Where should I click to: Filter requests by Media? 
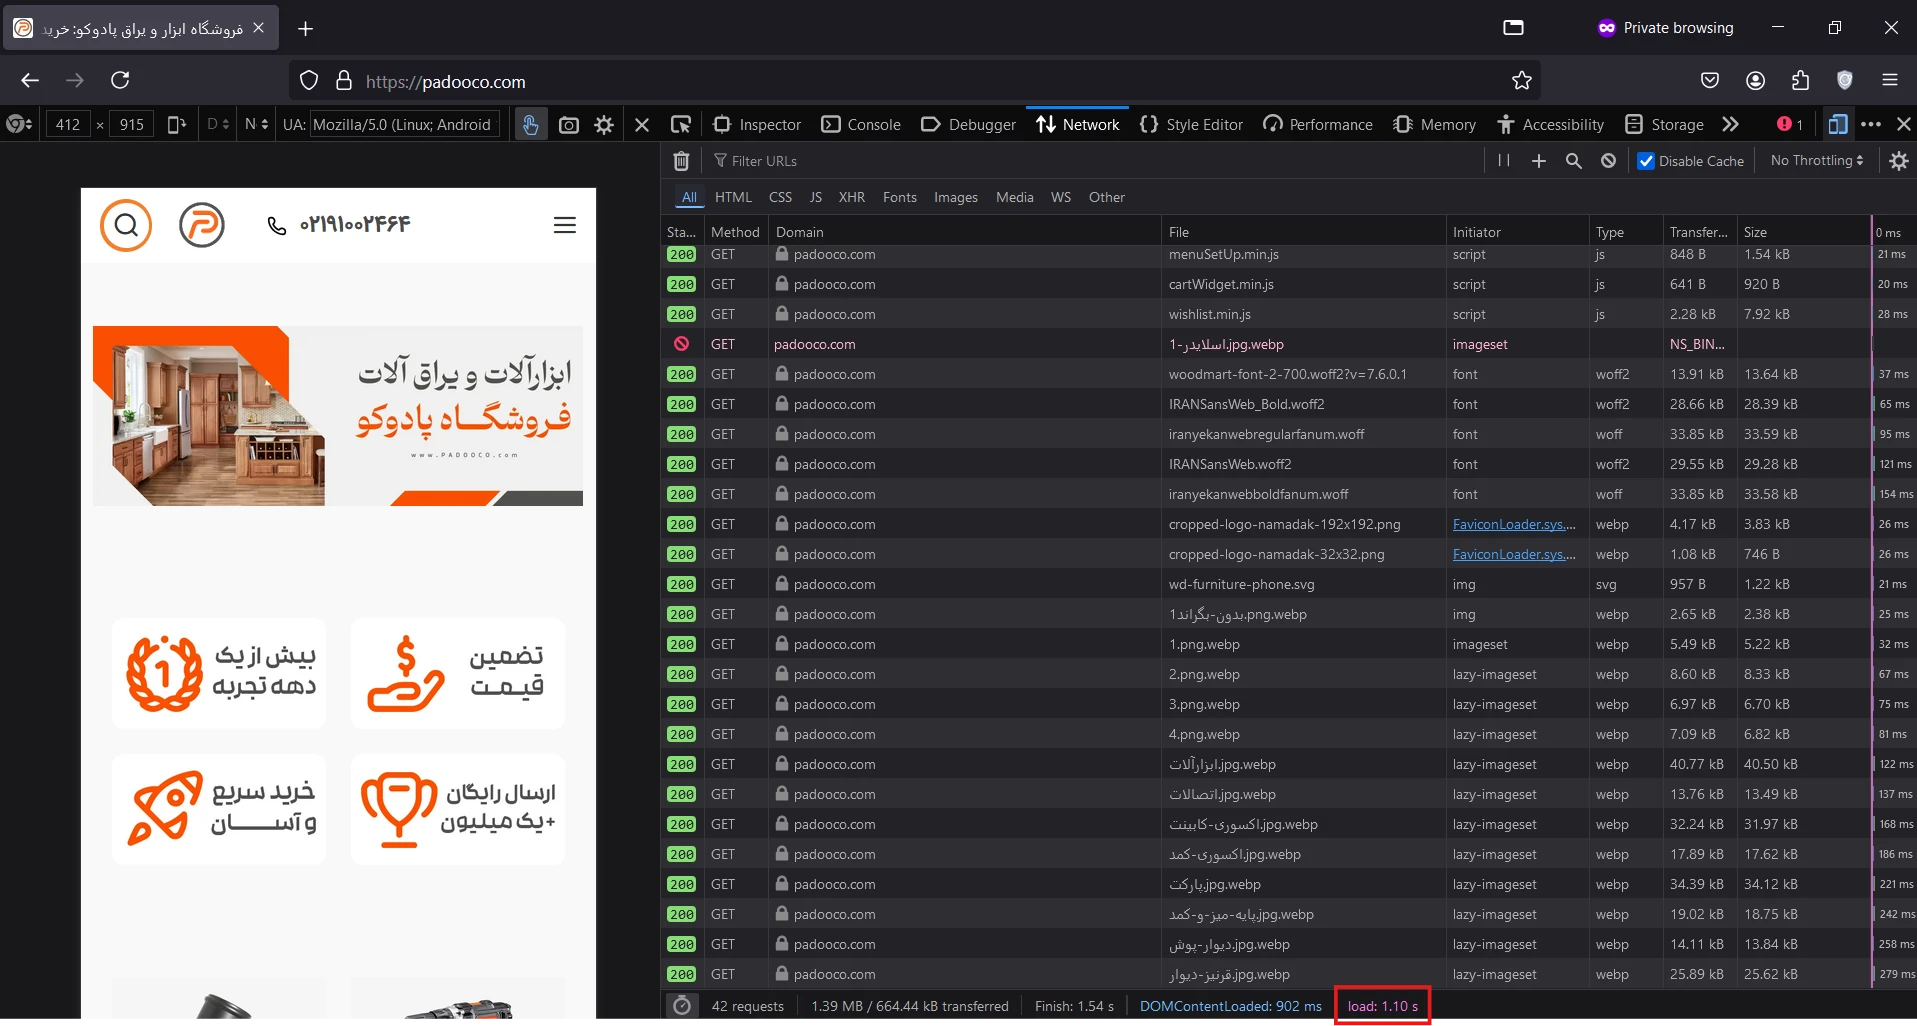tap(1015, 198)
